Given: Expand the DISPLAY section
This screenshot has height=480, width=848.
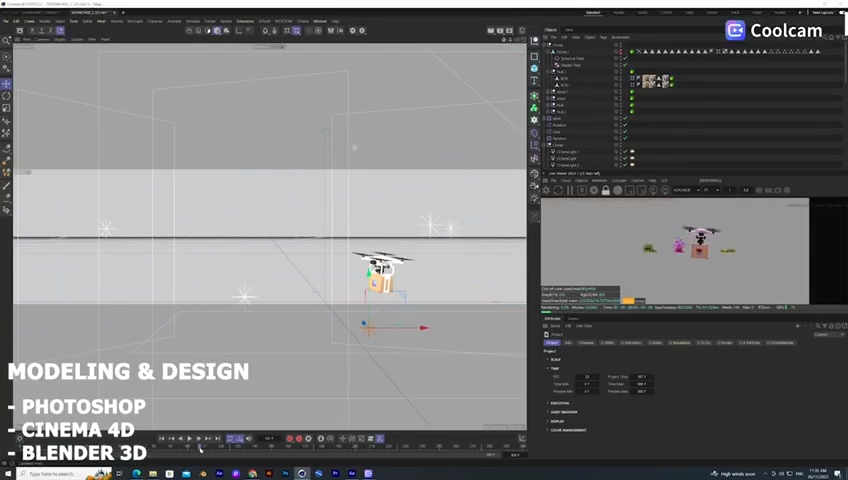Looking at the screenshot, I should 547,421.
